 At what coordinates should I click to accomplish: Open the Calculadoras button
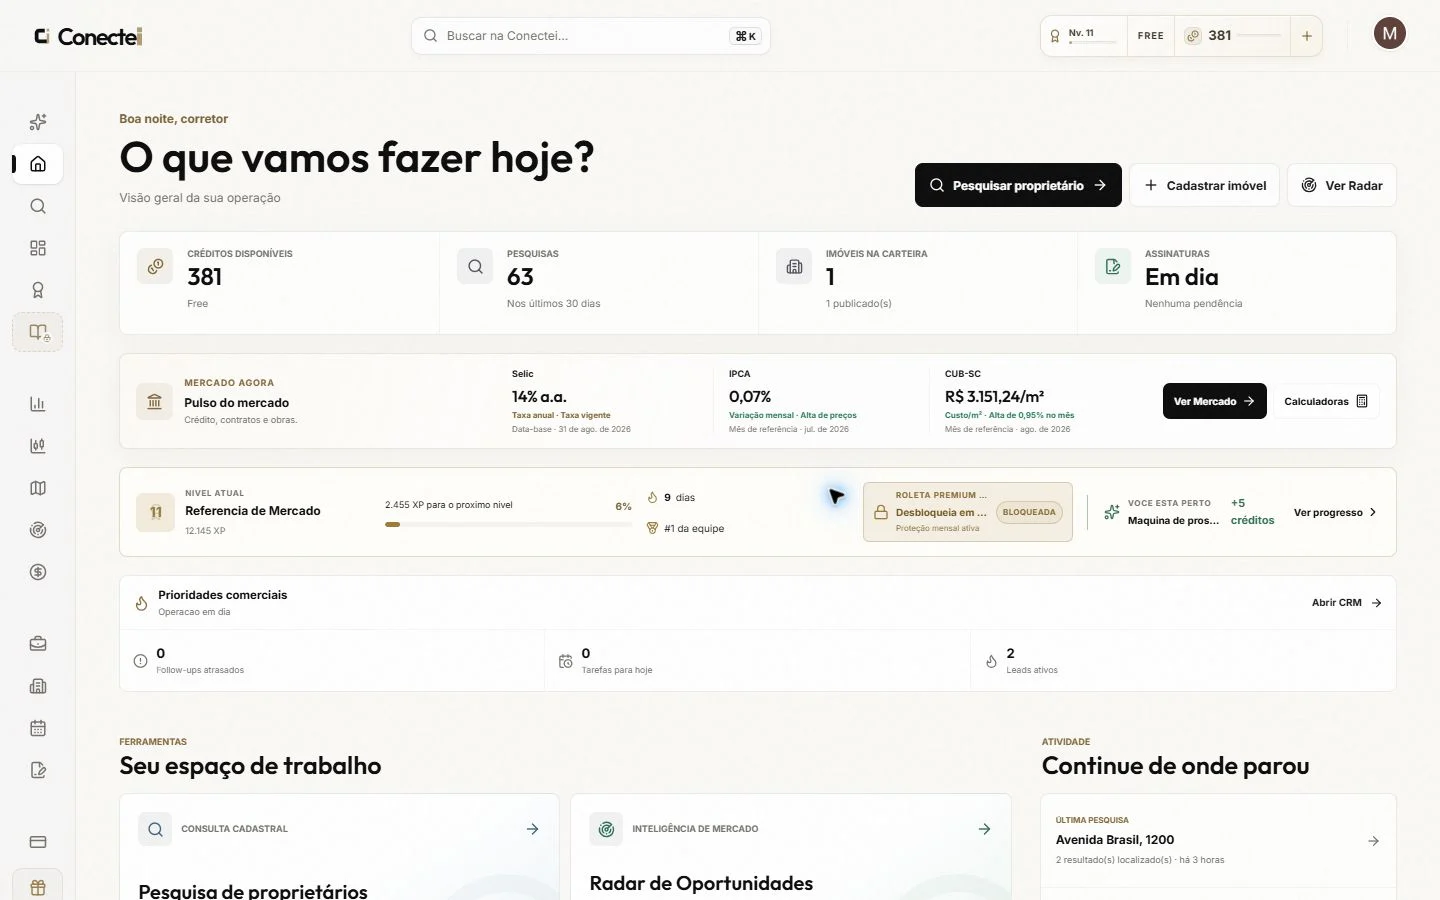(x=1326, y=401)
